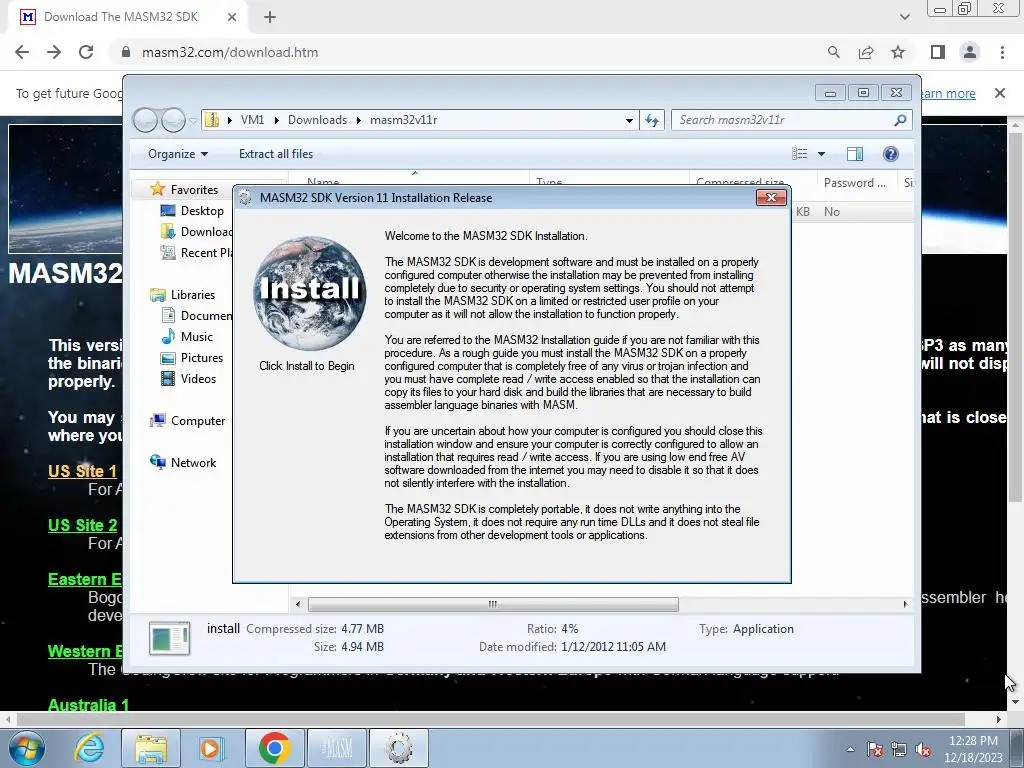Click Explorer horizontal scrollbar thumb
This screenshot has width=1024, height=768.
493,605
